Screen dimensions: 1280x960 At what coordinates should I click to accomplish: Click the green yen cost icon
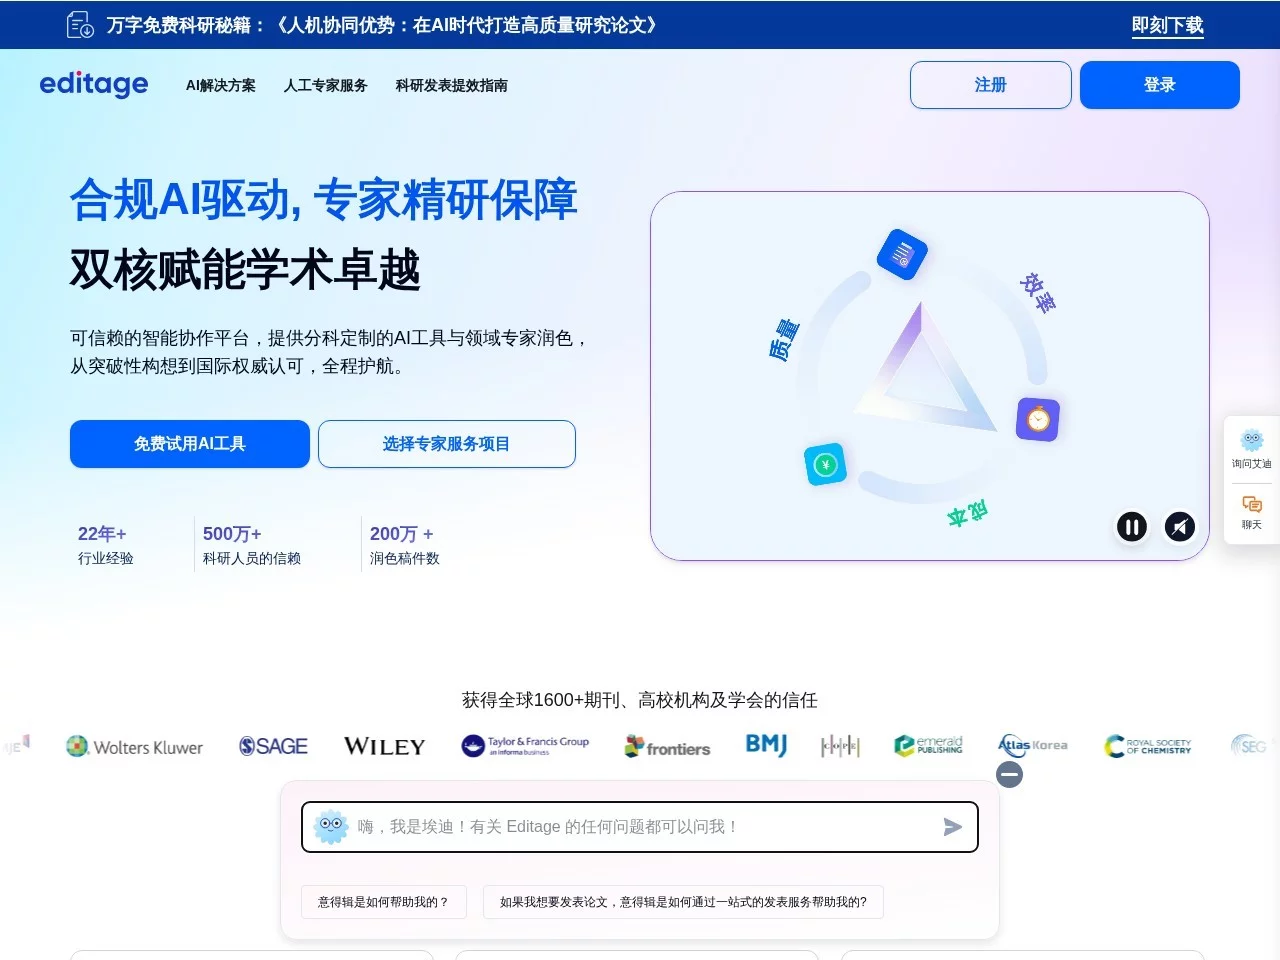pyautogui.click(x=825, y=464)
